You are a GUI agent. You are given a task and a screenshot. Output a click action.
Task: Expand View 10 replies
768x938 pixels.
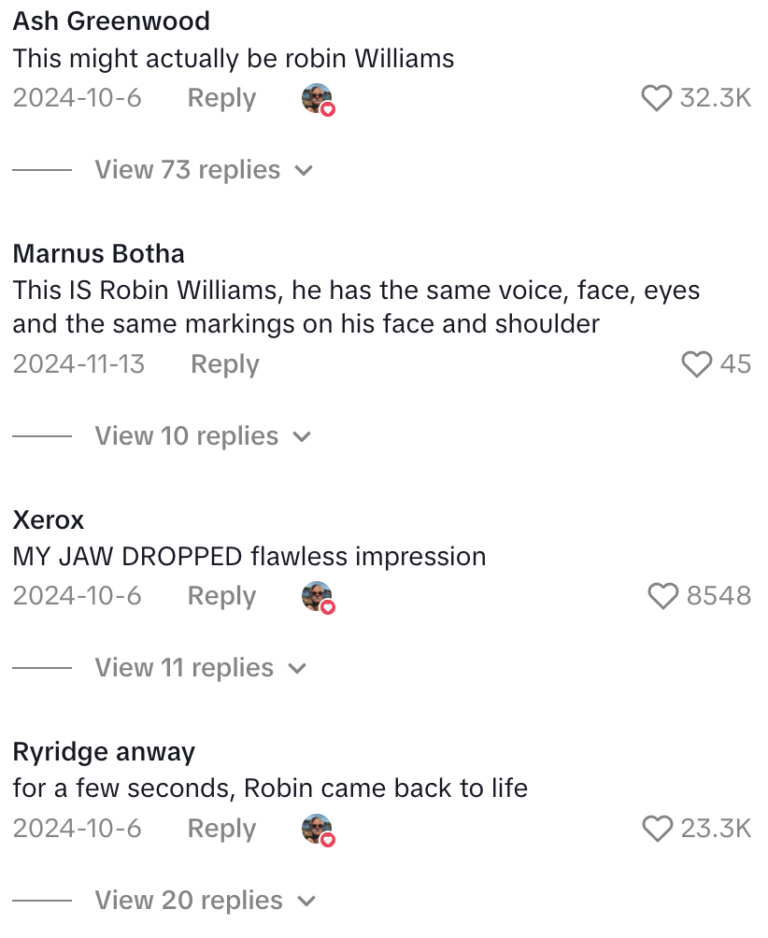203,436
